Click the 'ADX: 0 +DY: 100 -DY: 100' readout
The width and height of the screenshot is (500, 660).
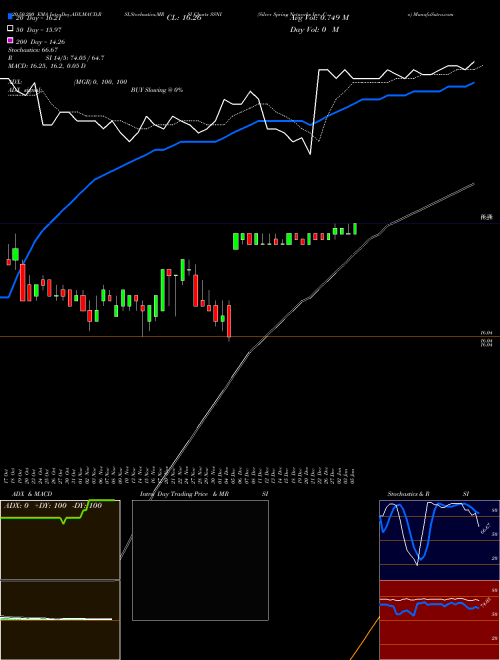click(53, 506)
